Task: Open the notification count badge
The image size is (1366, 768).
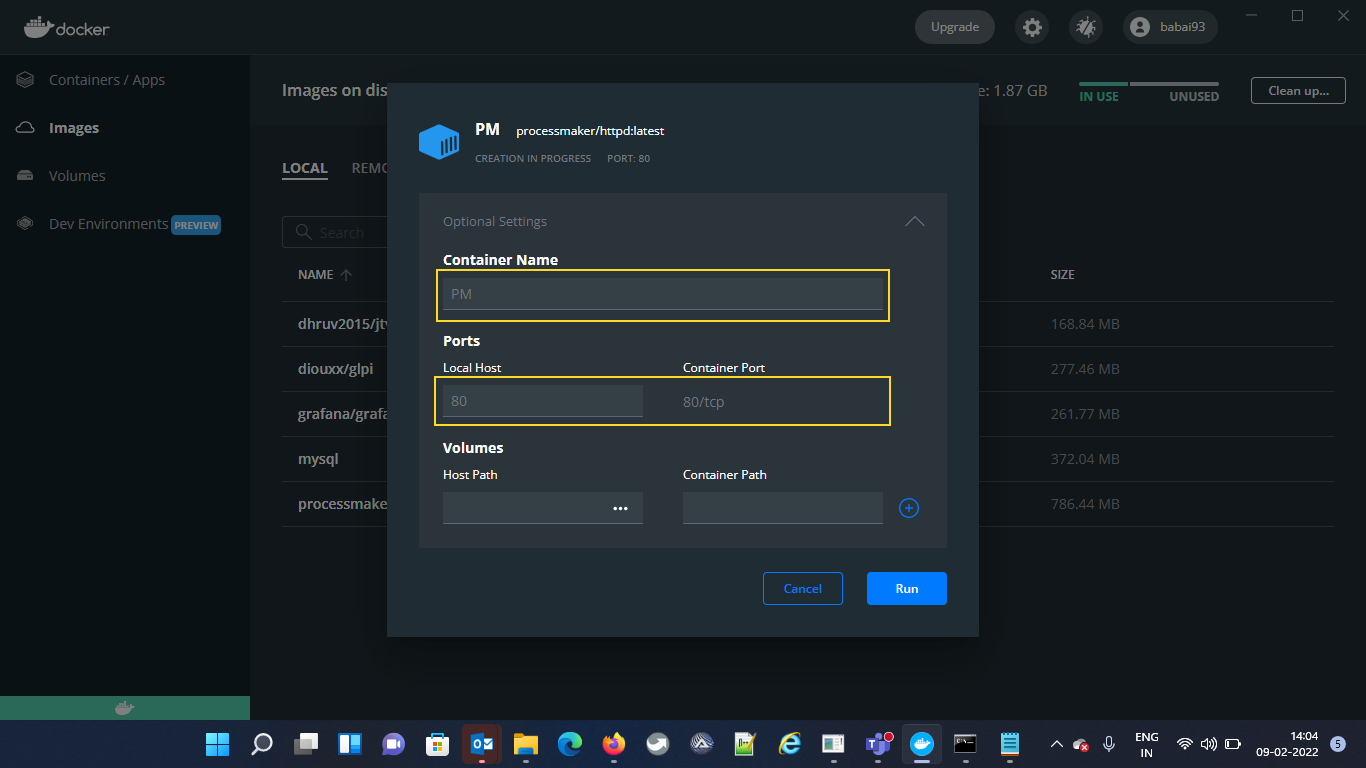Action: 1338,744
